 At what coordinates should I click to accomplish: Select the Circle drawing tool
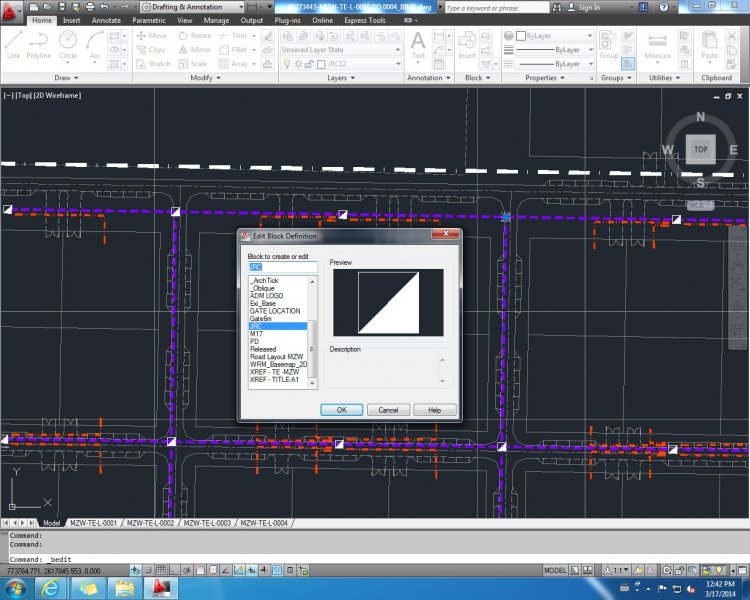coord(68,42)
